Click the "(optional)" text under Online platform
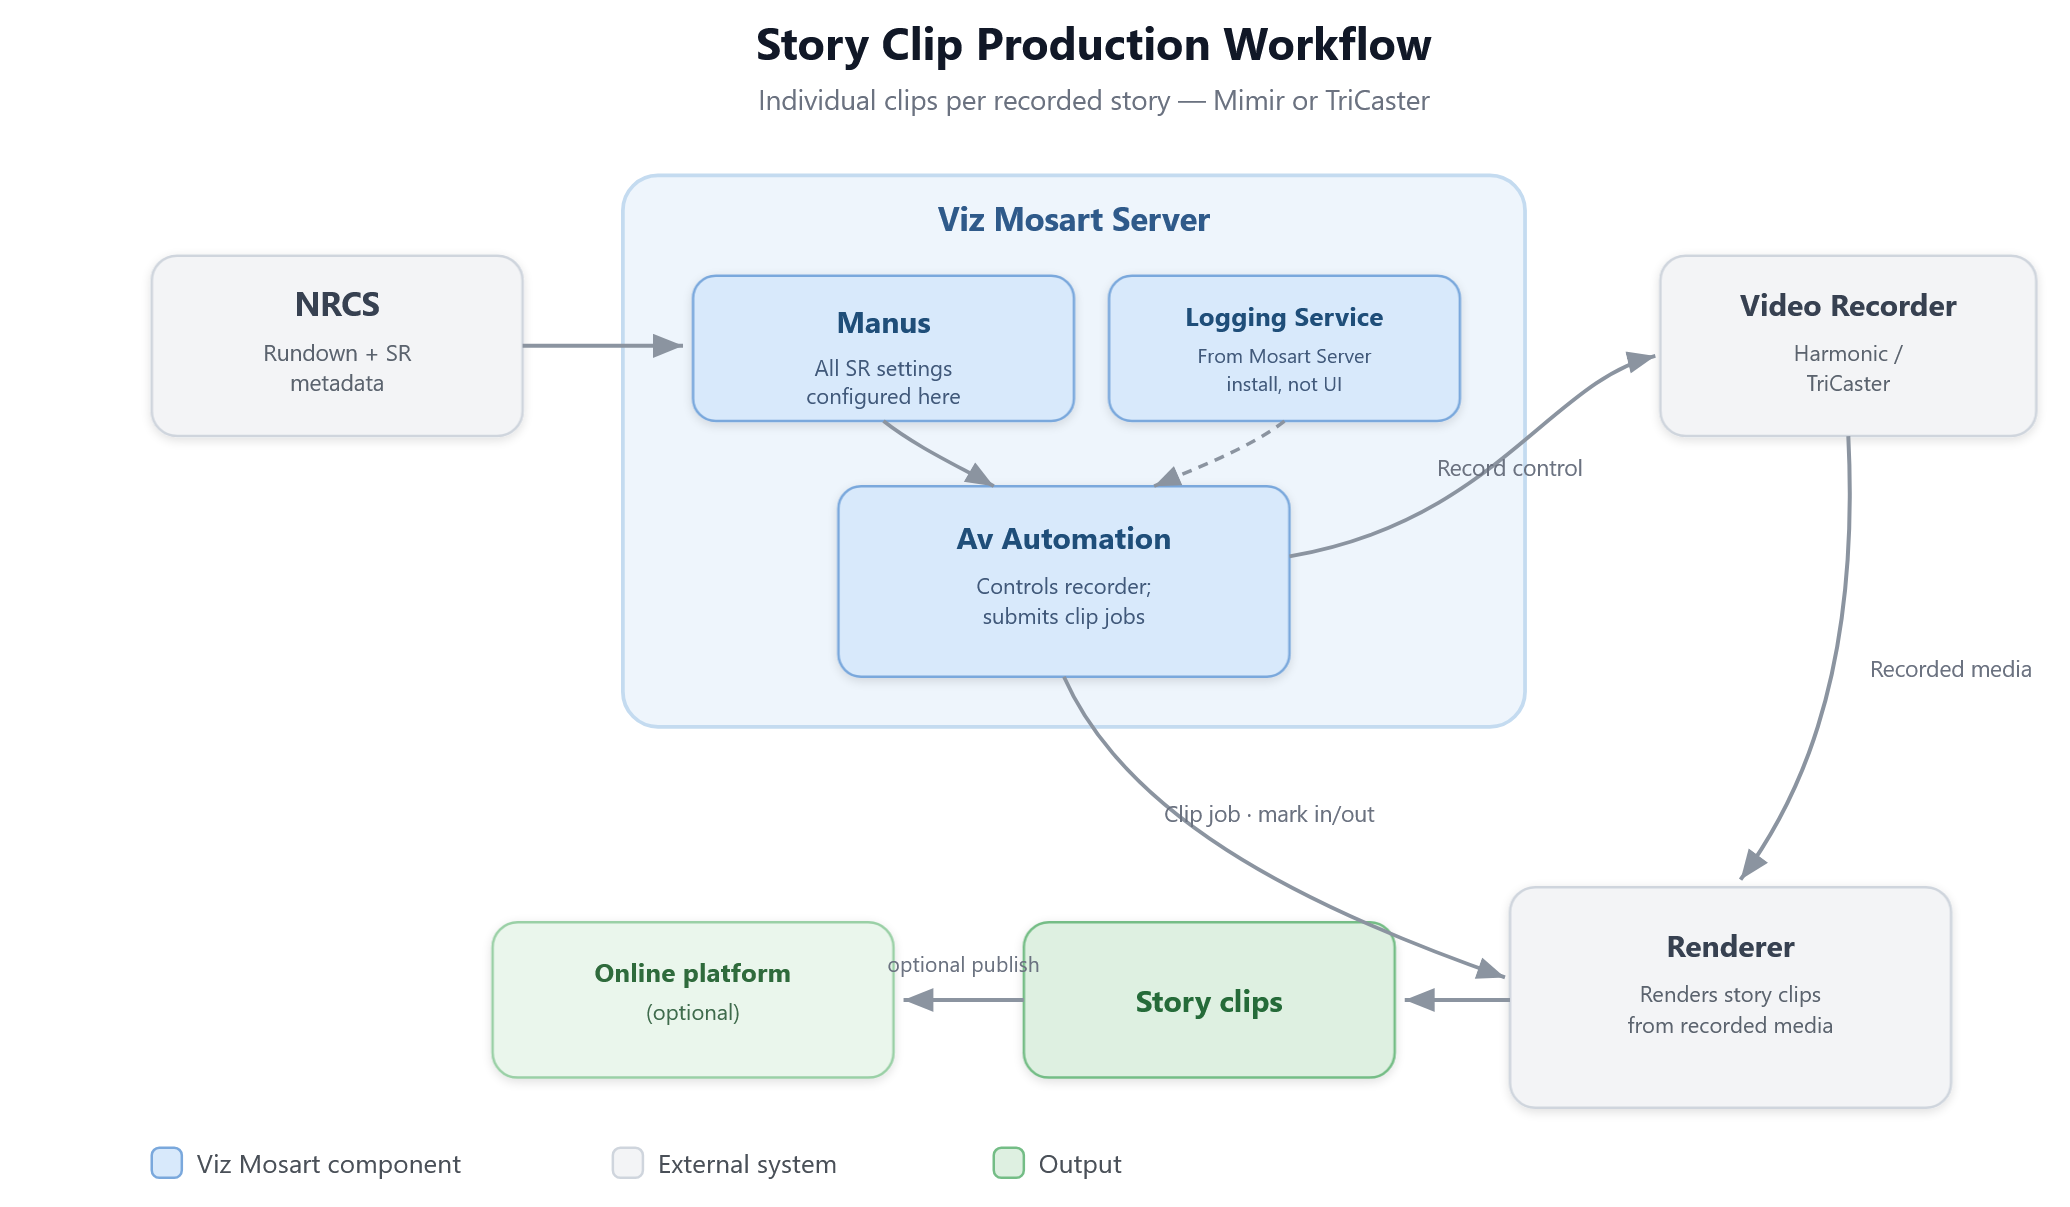This screenshot has width=2070, height=1207. 693,1013
